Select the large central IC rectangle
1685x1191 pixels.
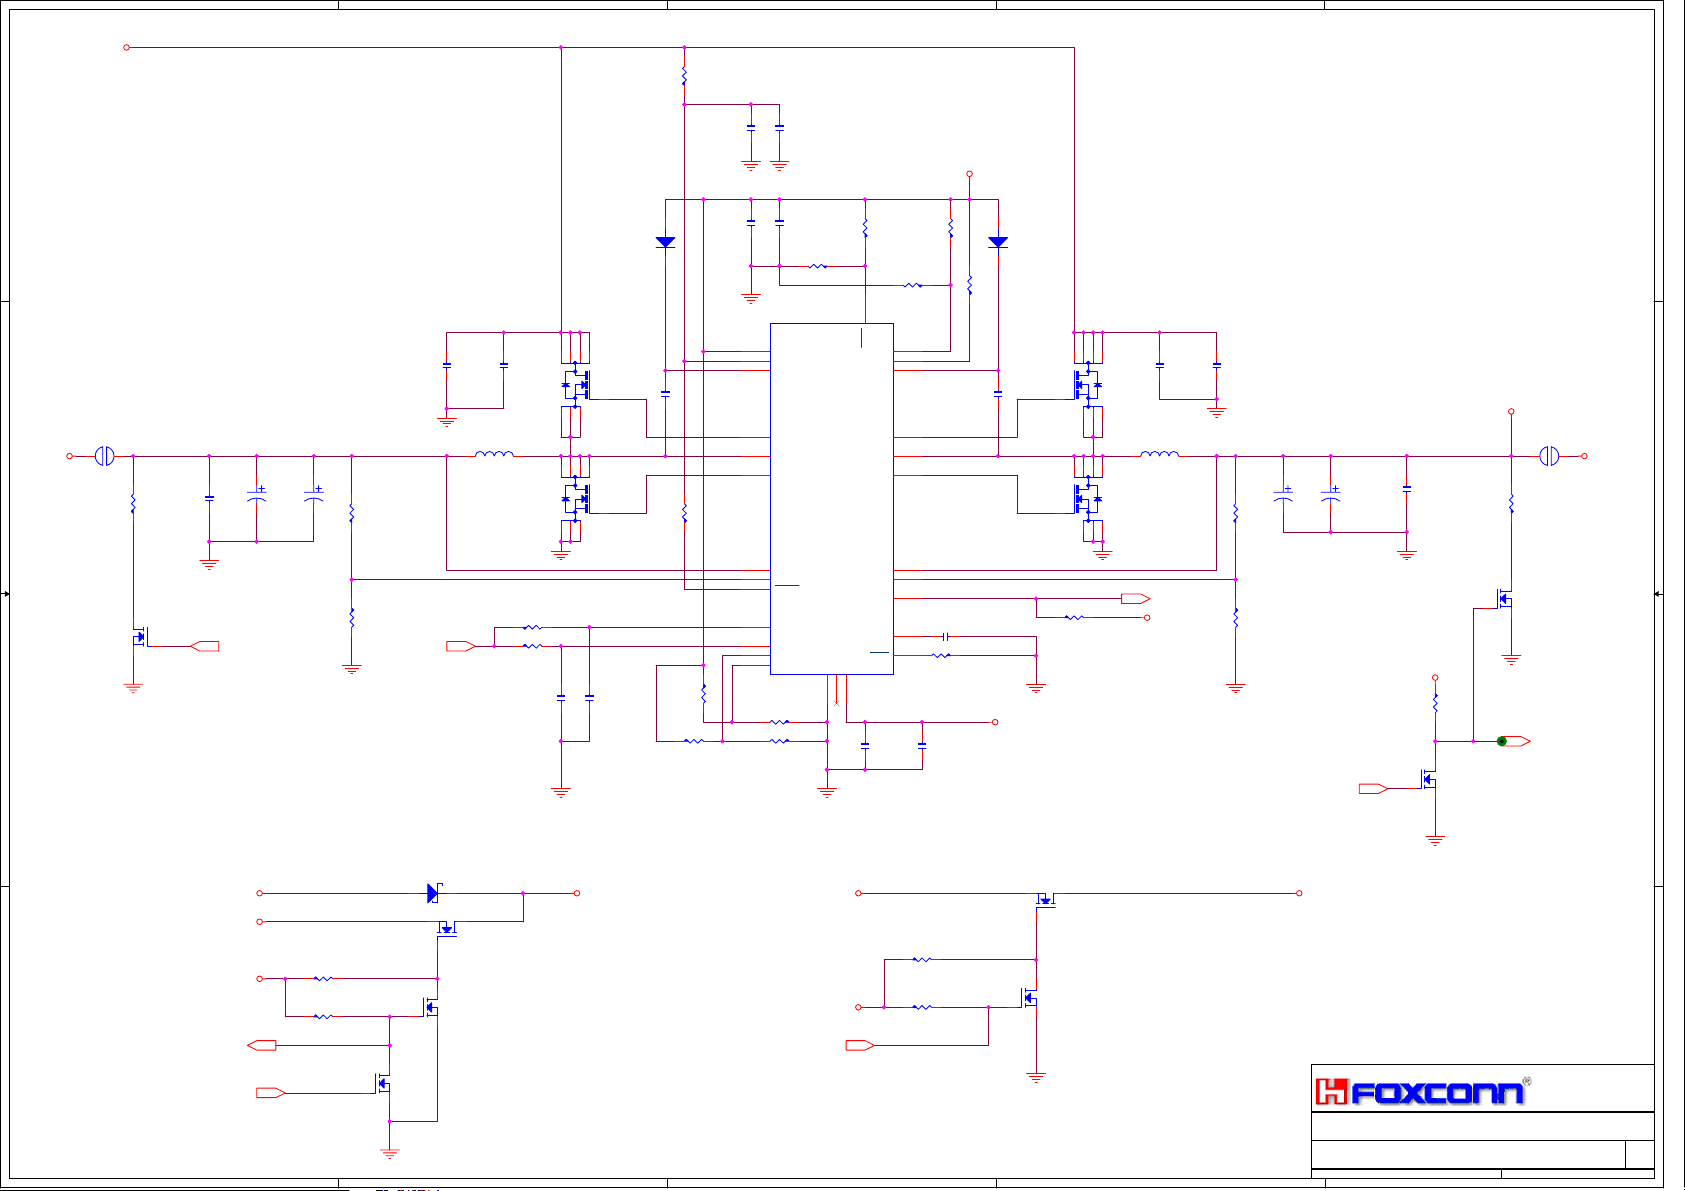coord(831,498)
